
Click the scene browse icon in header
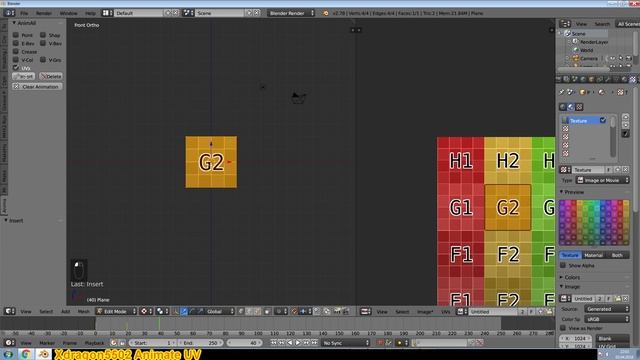tap(188, 13)
